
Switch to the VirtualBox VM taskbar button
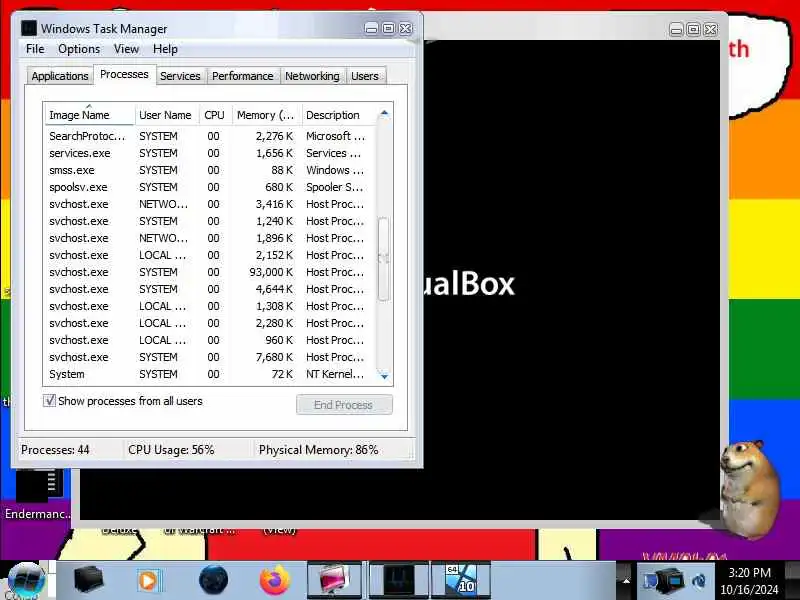pyautogui.click(x=461, y=581)
